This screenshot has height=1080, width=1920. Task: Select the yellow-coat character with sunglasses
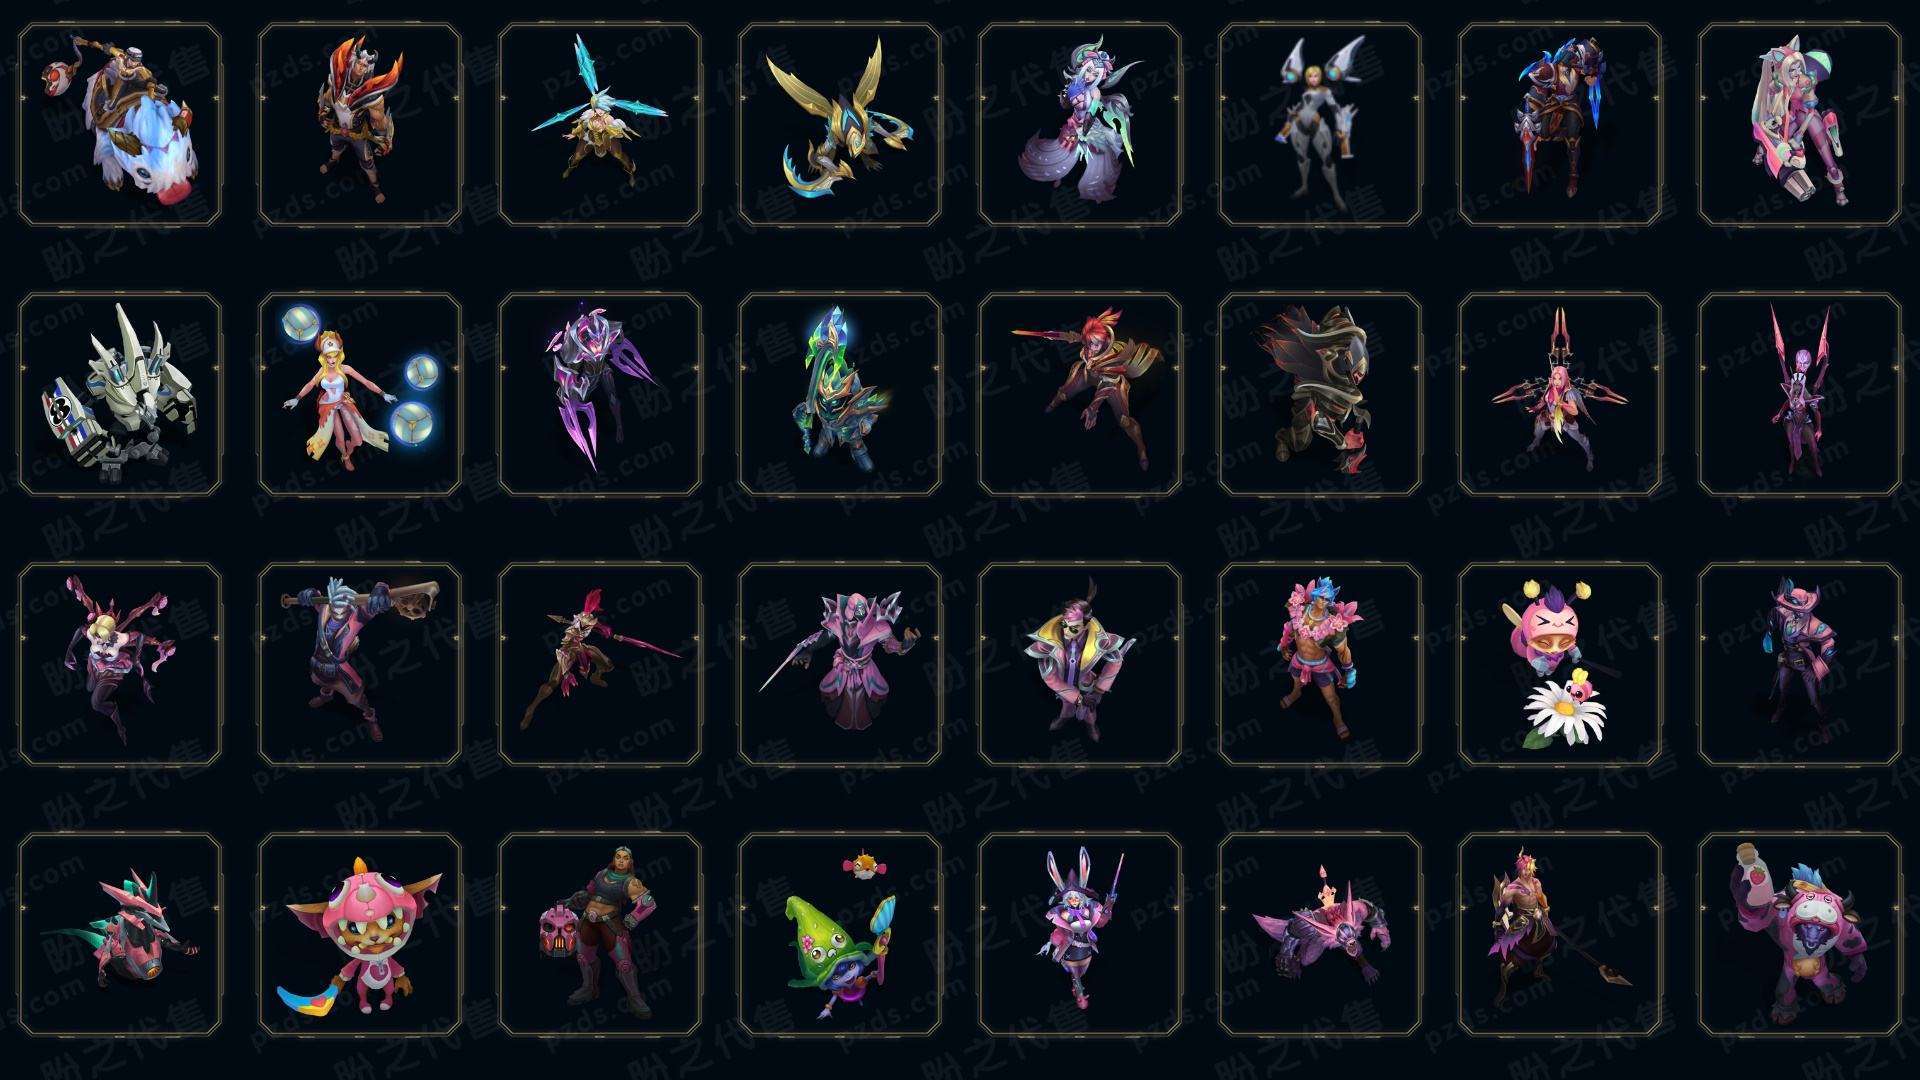(x=1080, y=664)
